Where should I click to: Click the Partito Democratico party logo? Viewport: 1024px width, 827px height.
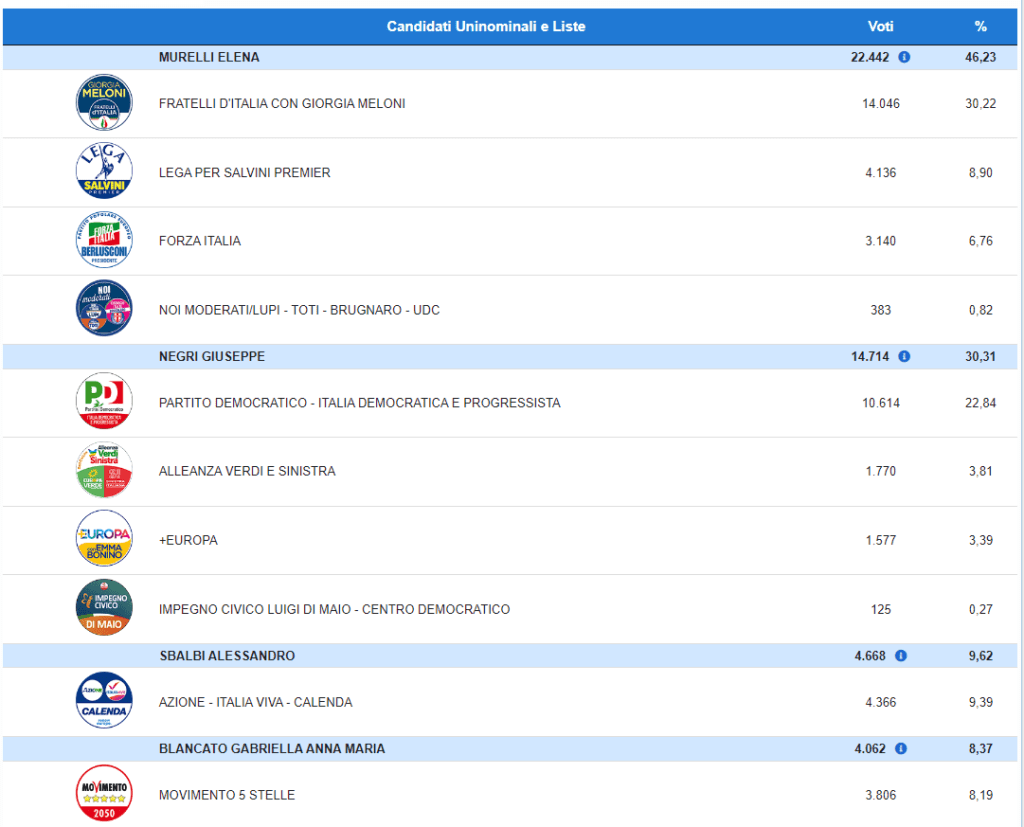(x=104, y=402)
